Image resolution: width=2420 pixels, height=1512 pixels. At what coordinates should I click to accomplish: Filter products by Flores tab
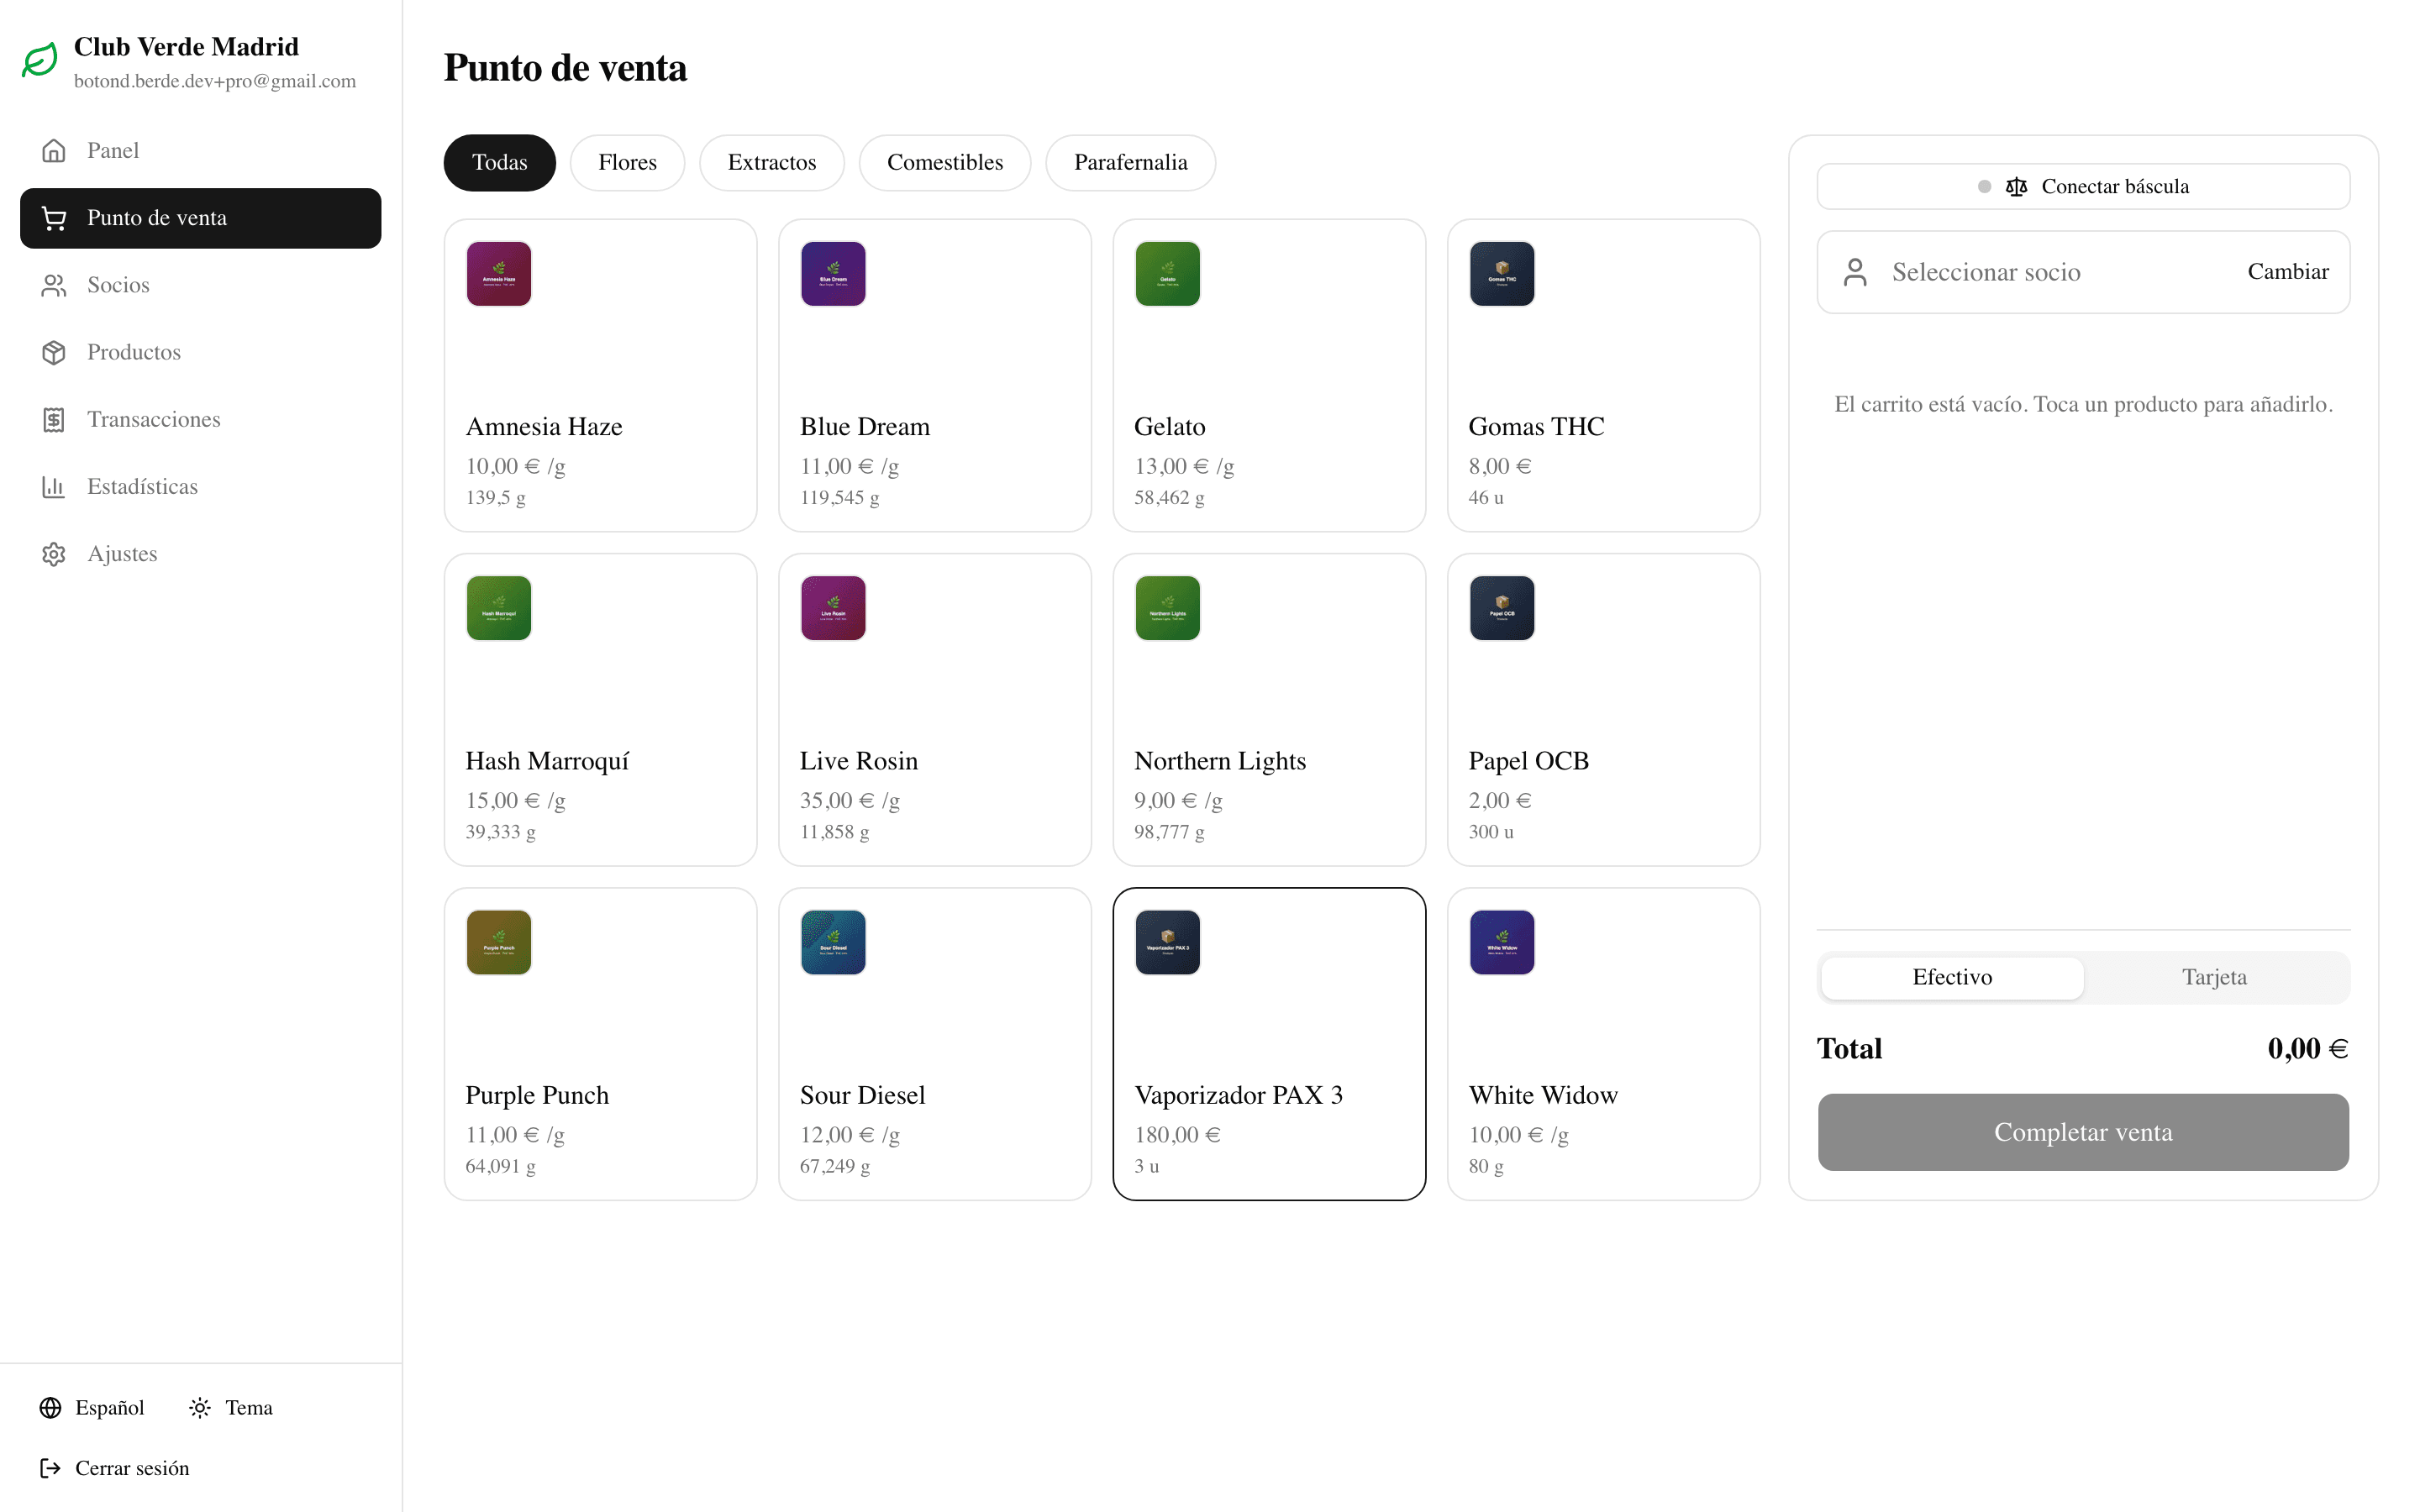627,162
